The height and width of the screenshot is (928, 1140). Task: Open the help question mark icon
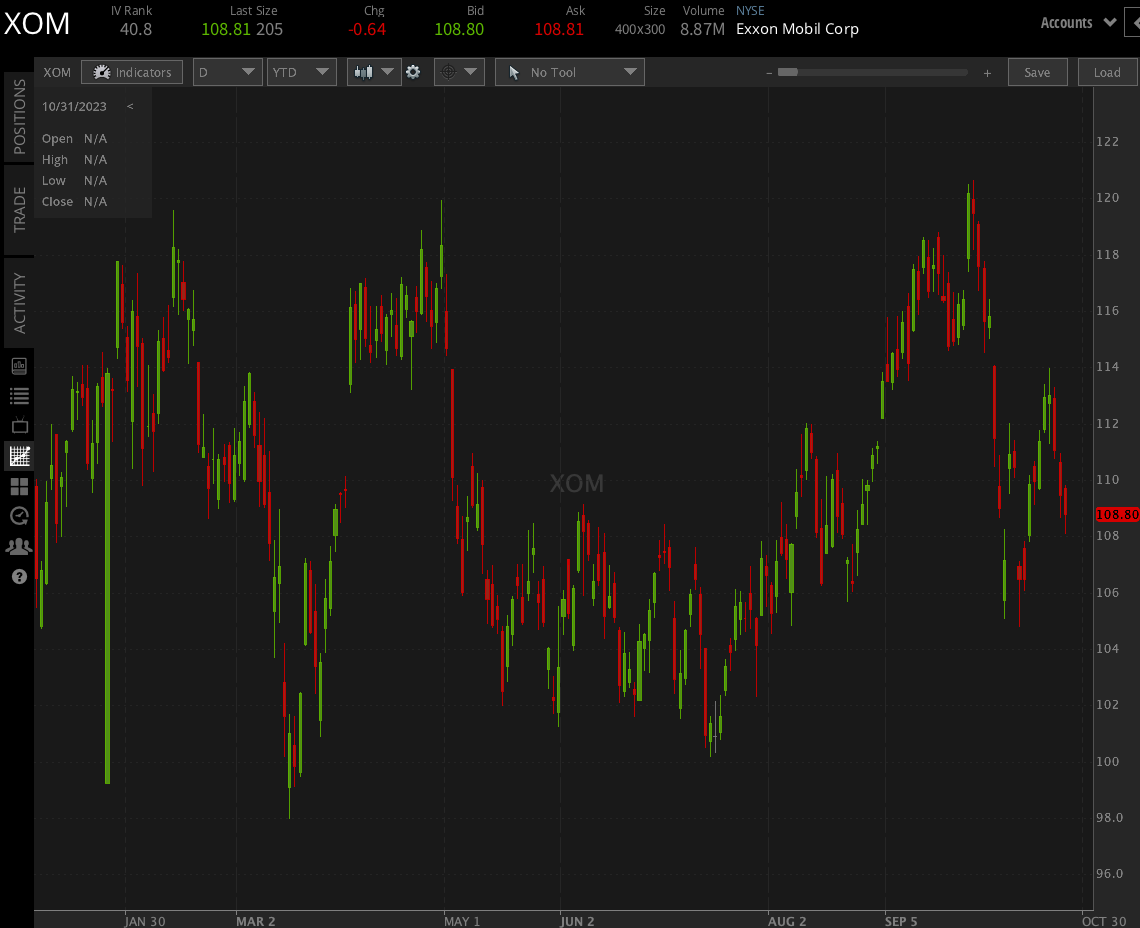[18, 576]
